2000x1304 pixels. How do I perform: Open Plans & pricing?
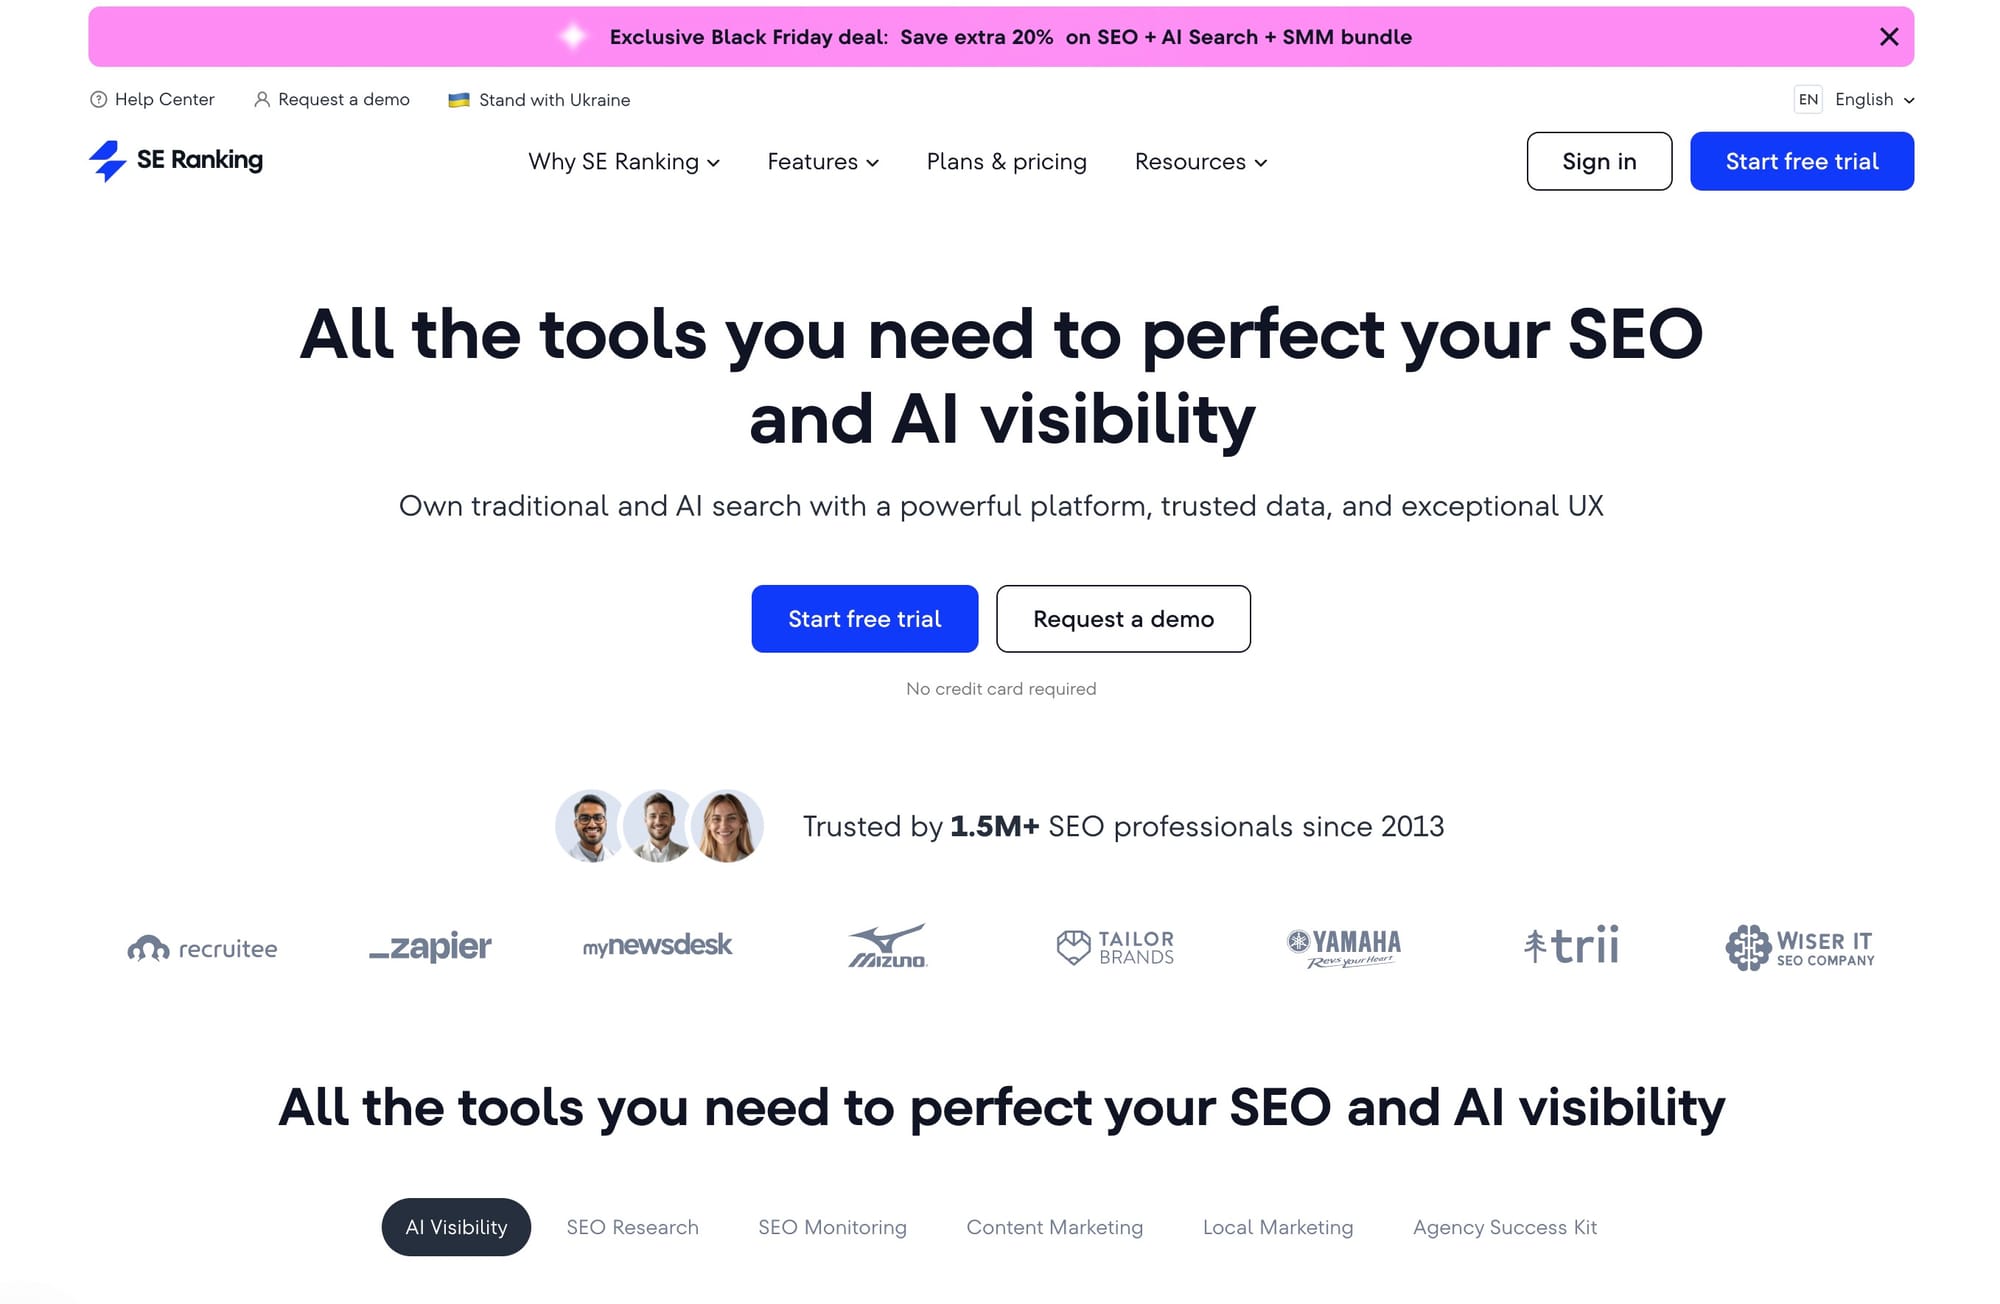pos(1006,161)
